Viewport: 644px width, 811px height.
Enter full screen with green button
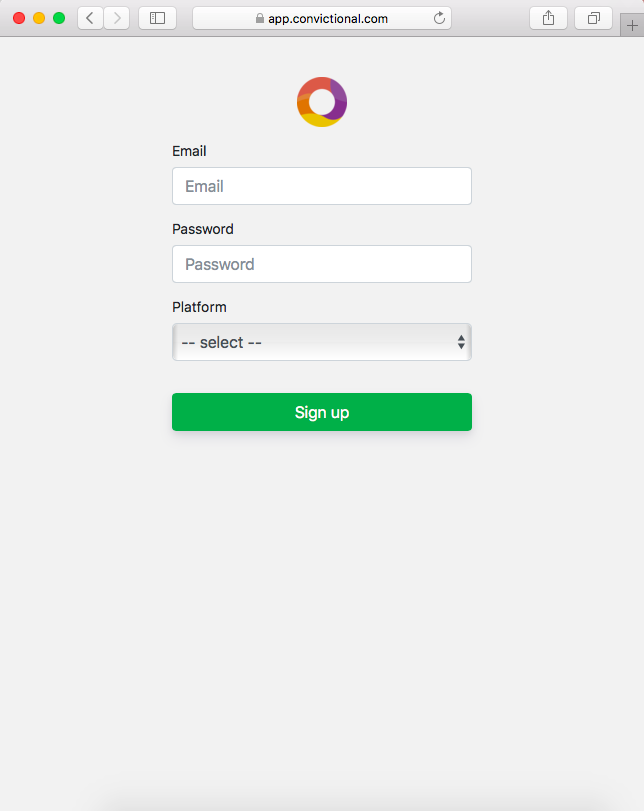(59, 18)
